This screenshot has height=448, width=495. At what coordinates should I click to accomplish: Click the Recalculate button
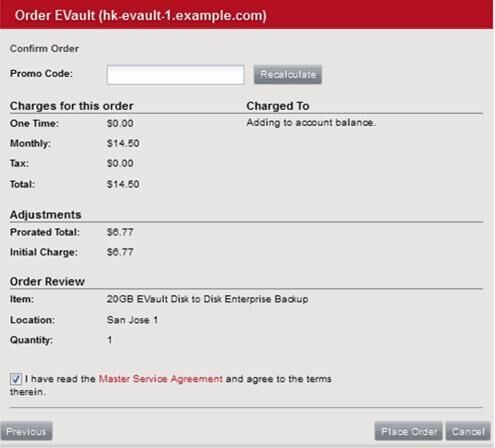tap(288, 74)
